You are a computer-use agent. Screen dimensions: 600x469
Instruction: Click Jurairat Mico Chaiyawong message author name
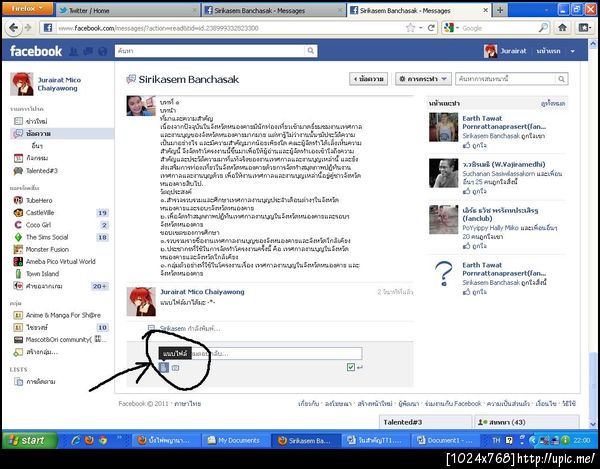(202, 292)
